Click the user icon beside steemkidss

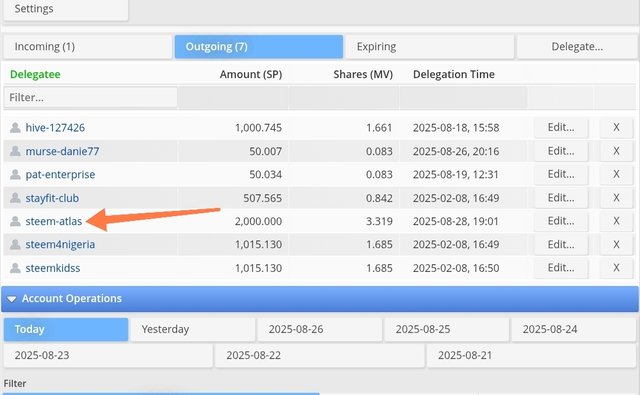(15, 268)
